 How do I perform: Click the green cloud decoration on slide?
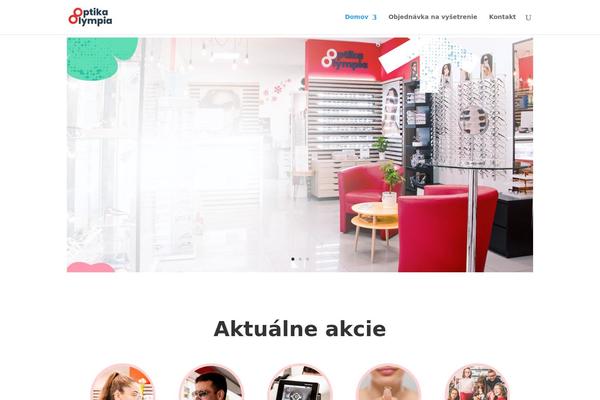[x=101, y=57]
